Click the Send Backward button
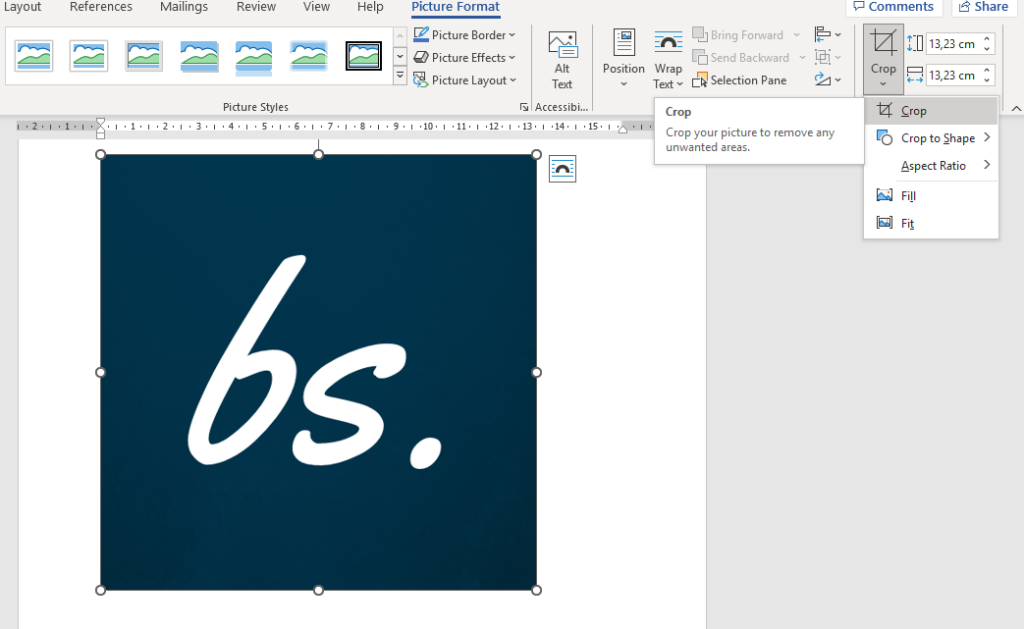The image size is (1024, 629). click(741, 57)
